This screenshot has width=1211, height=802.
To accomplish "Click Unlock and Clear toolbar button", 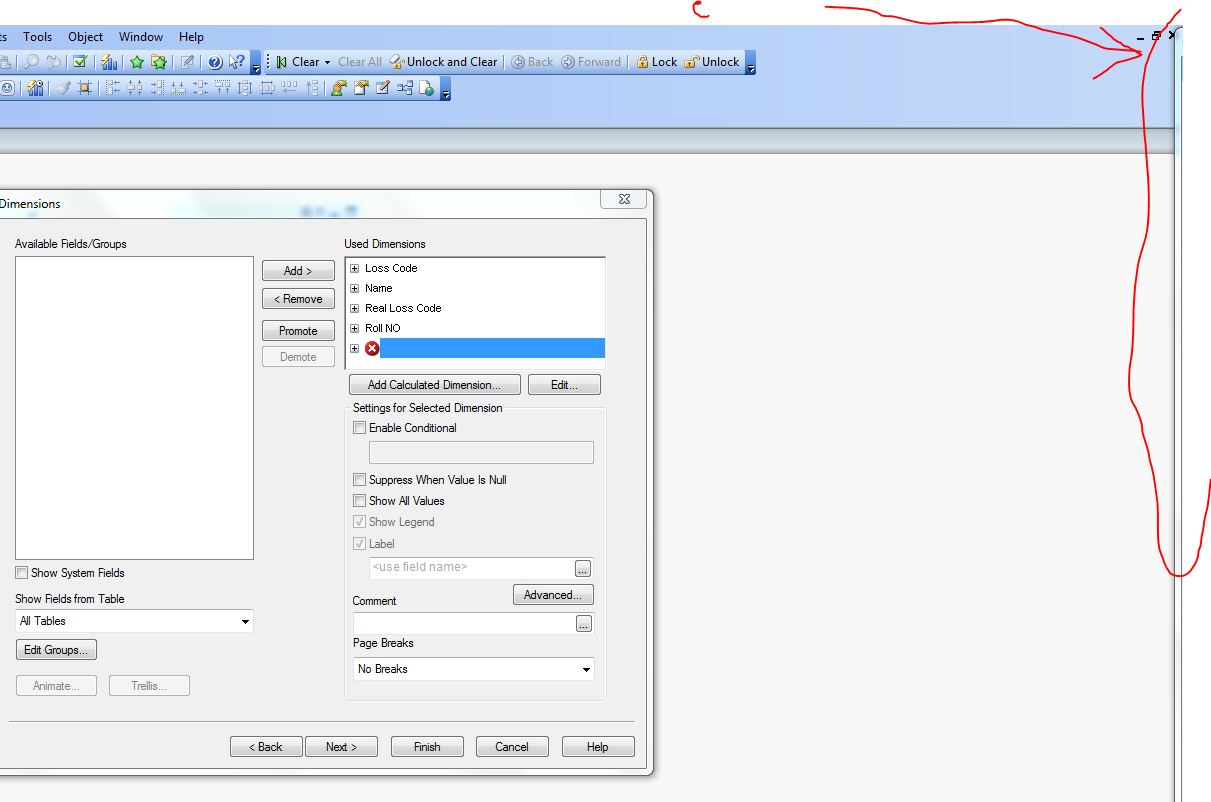I will click(x=443, y=62).
